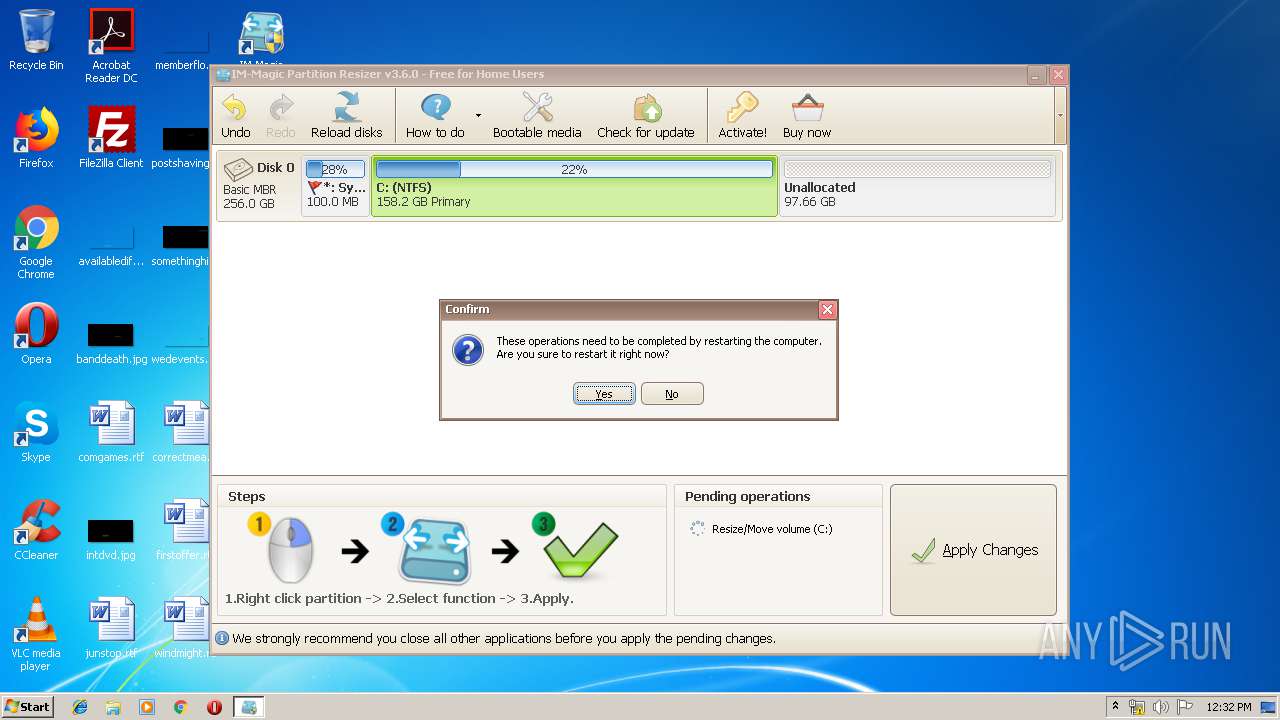The image size is (1280, 720).
Task: Open the Recycle Bin desktop icon
Action: (x=36, y=40)
